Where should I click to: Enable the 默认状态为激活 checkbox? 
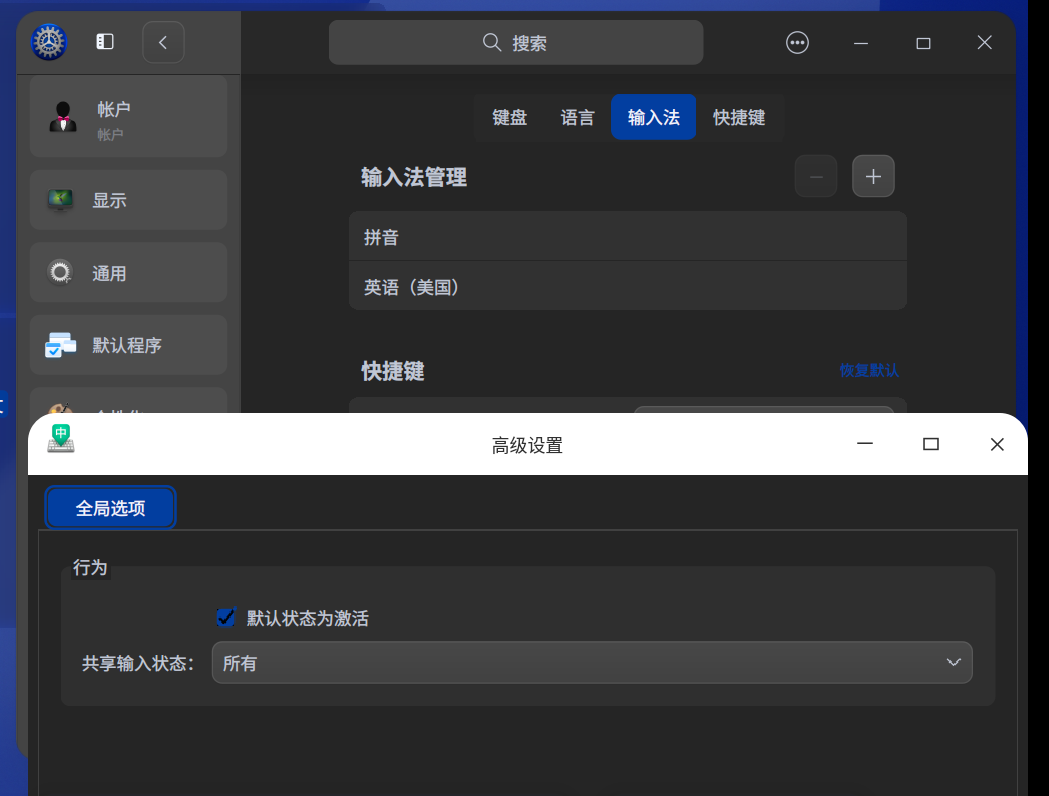tap(226, 617)
